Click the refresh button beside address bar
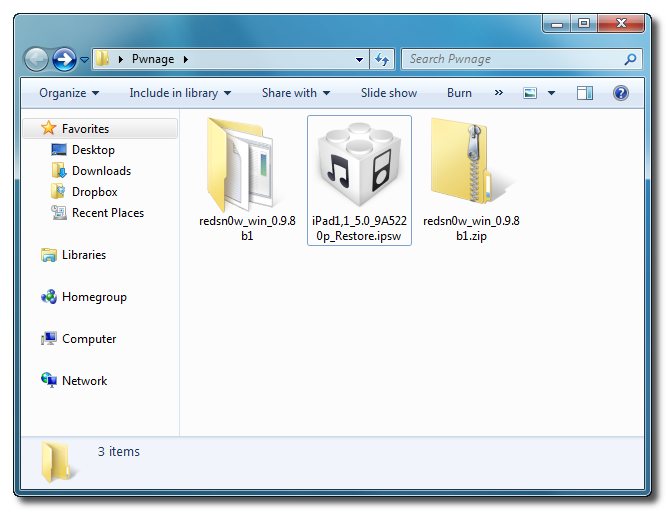This screenshot has width=666, height=511. 383,60
